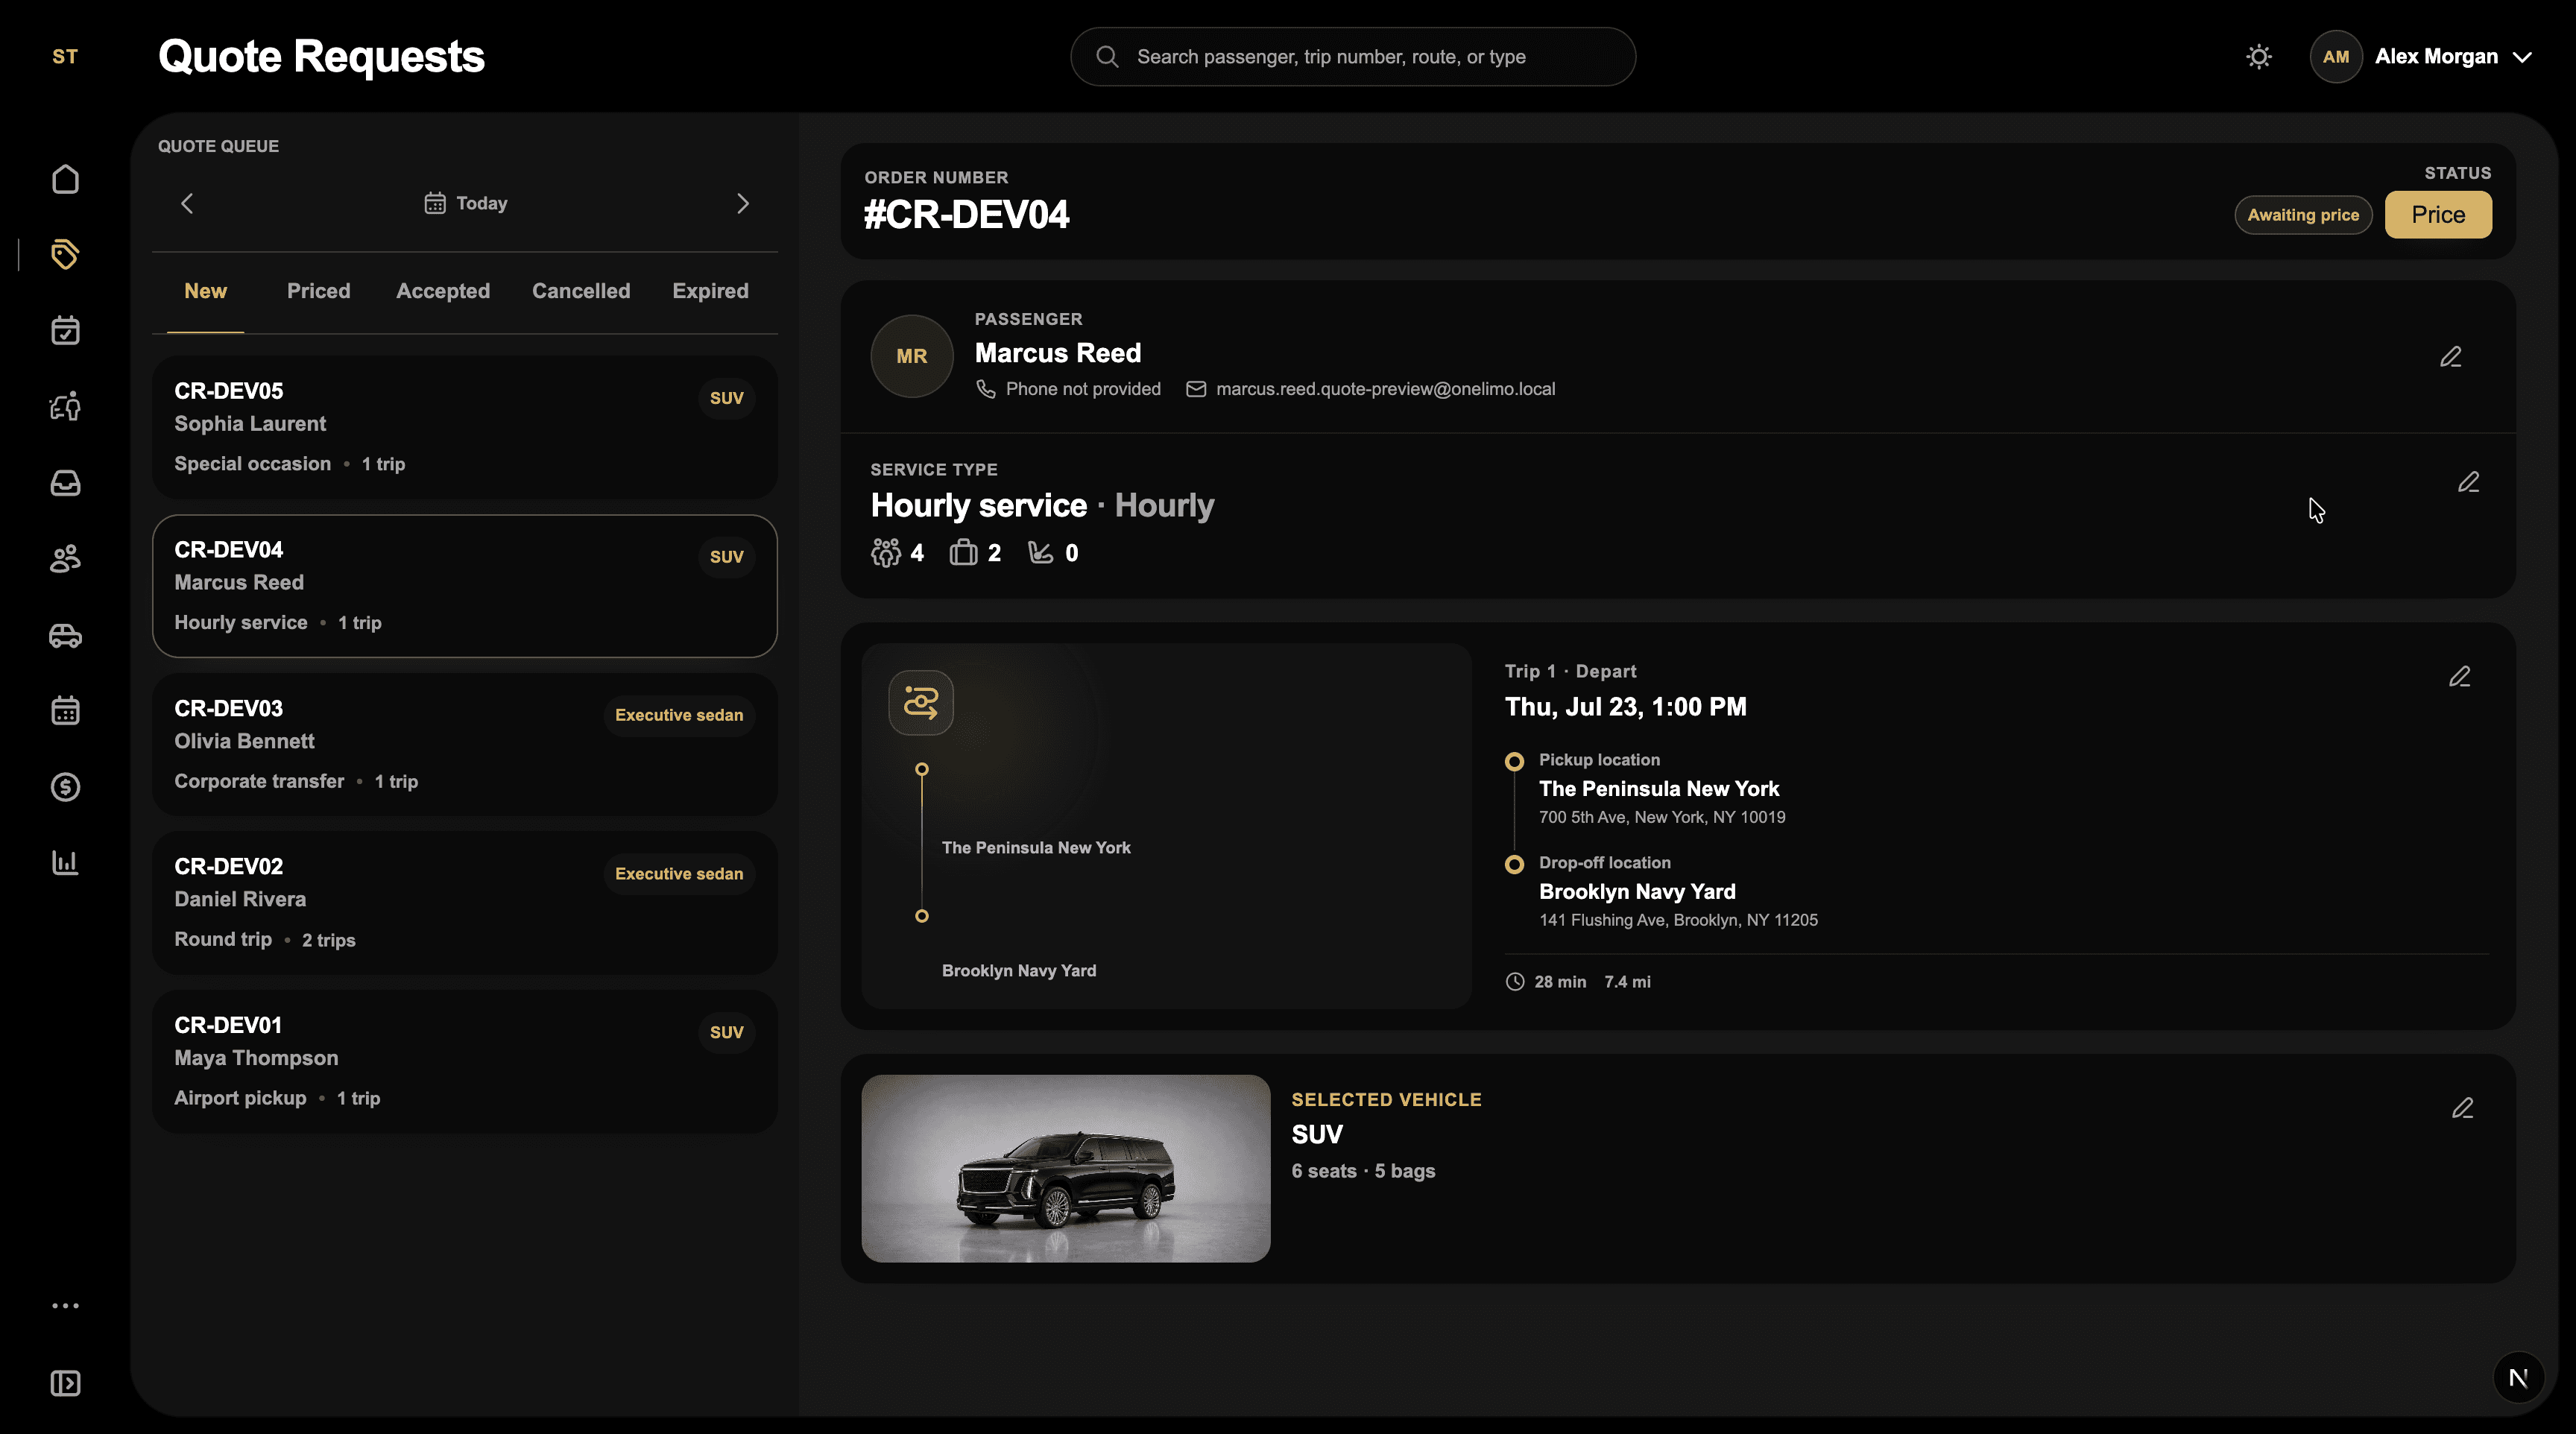The width and height of the screenshot is (2576, 1434).
Task: Click the email envelope icon
Action: pyautogui.click(x=1195, y=389)
